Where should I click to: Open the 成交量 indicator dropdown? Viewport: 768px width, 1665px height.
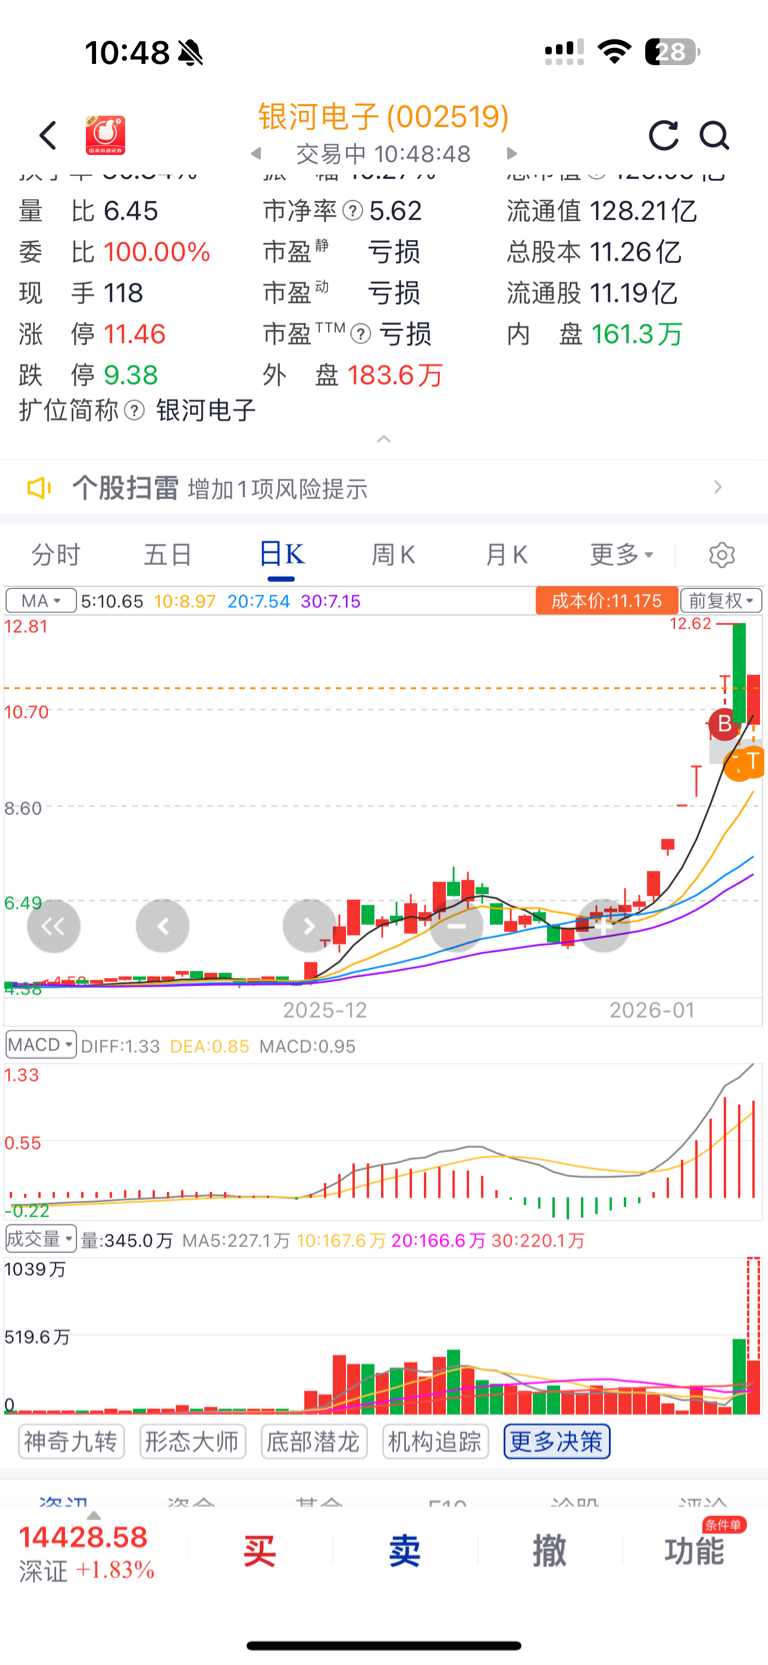pyautogui.click(x=41, y=1239)
